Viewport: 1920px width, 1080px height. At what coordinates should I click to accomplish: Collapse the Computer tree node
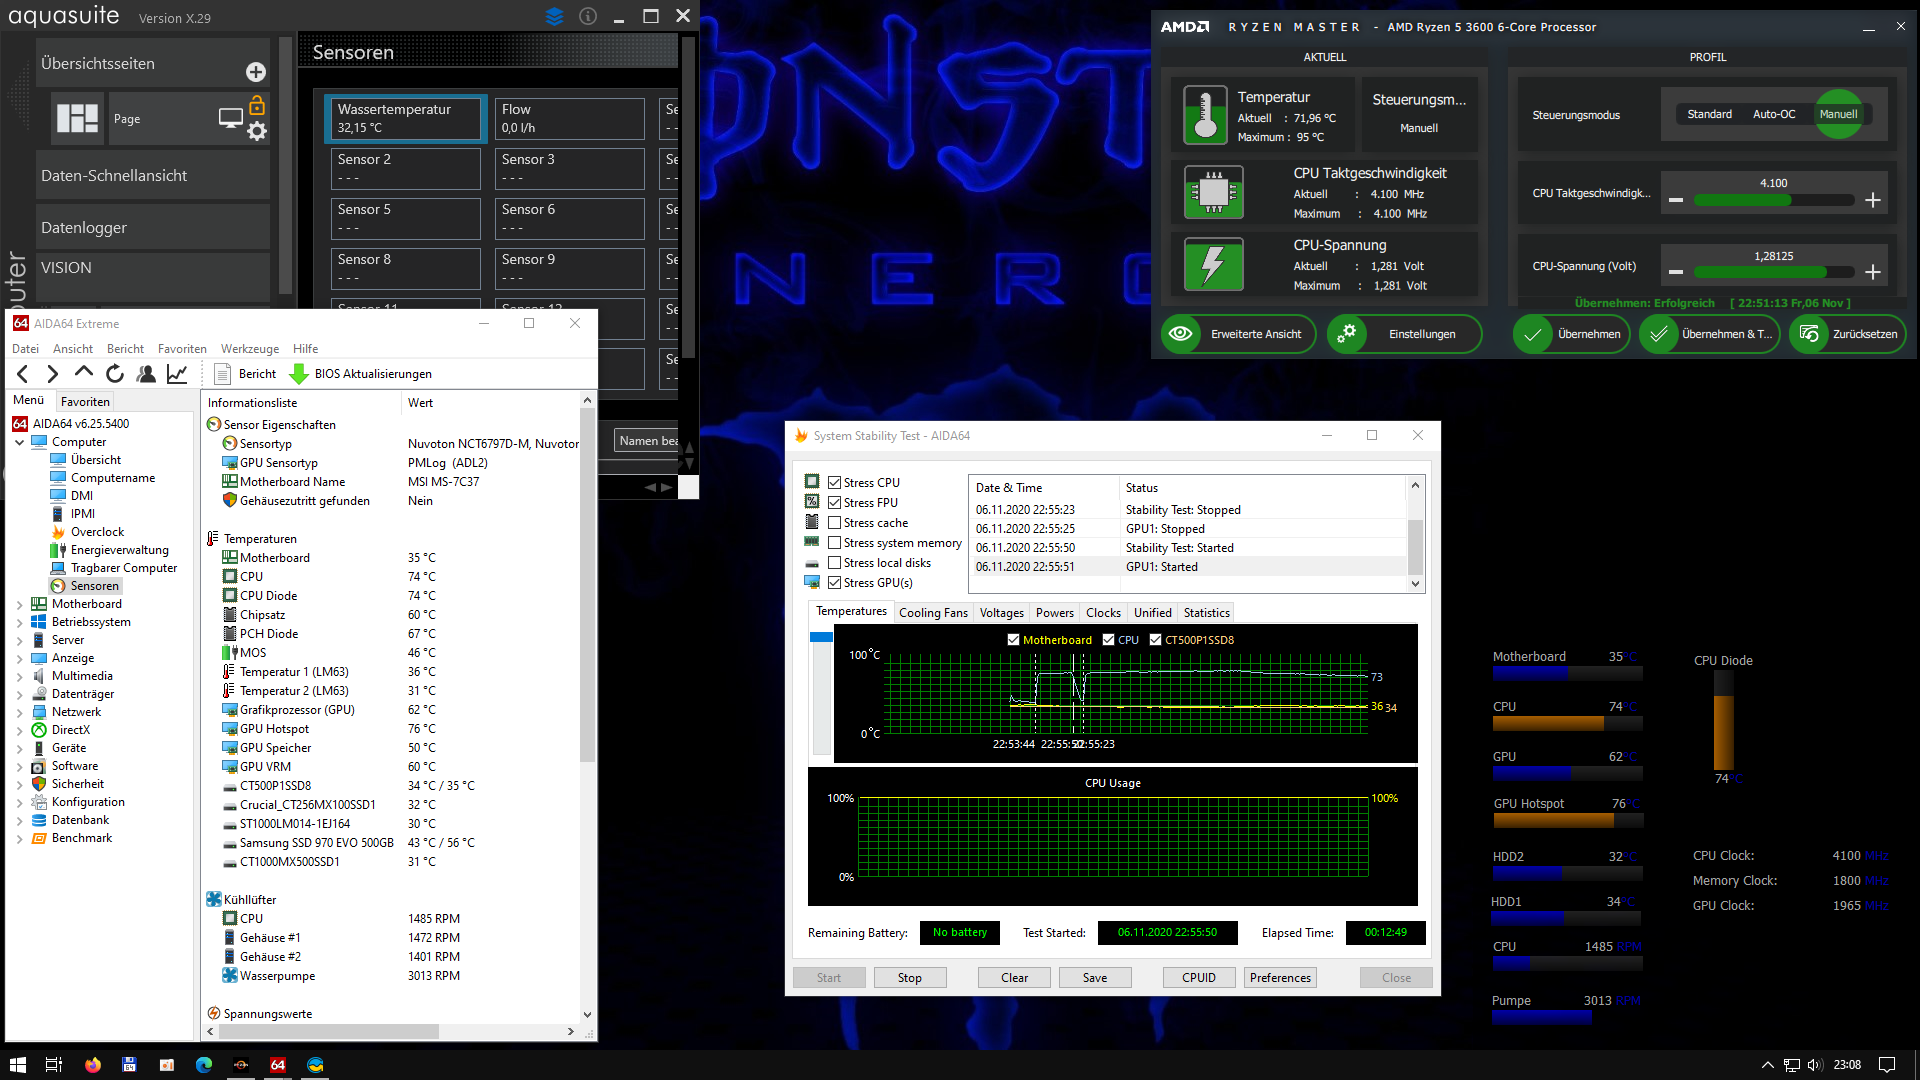pos(19,442)
